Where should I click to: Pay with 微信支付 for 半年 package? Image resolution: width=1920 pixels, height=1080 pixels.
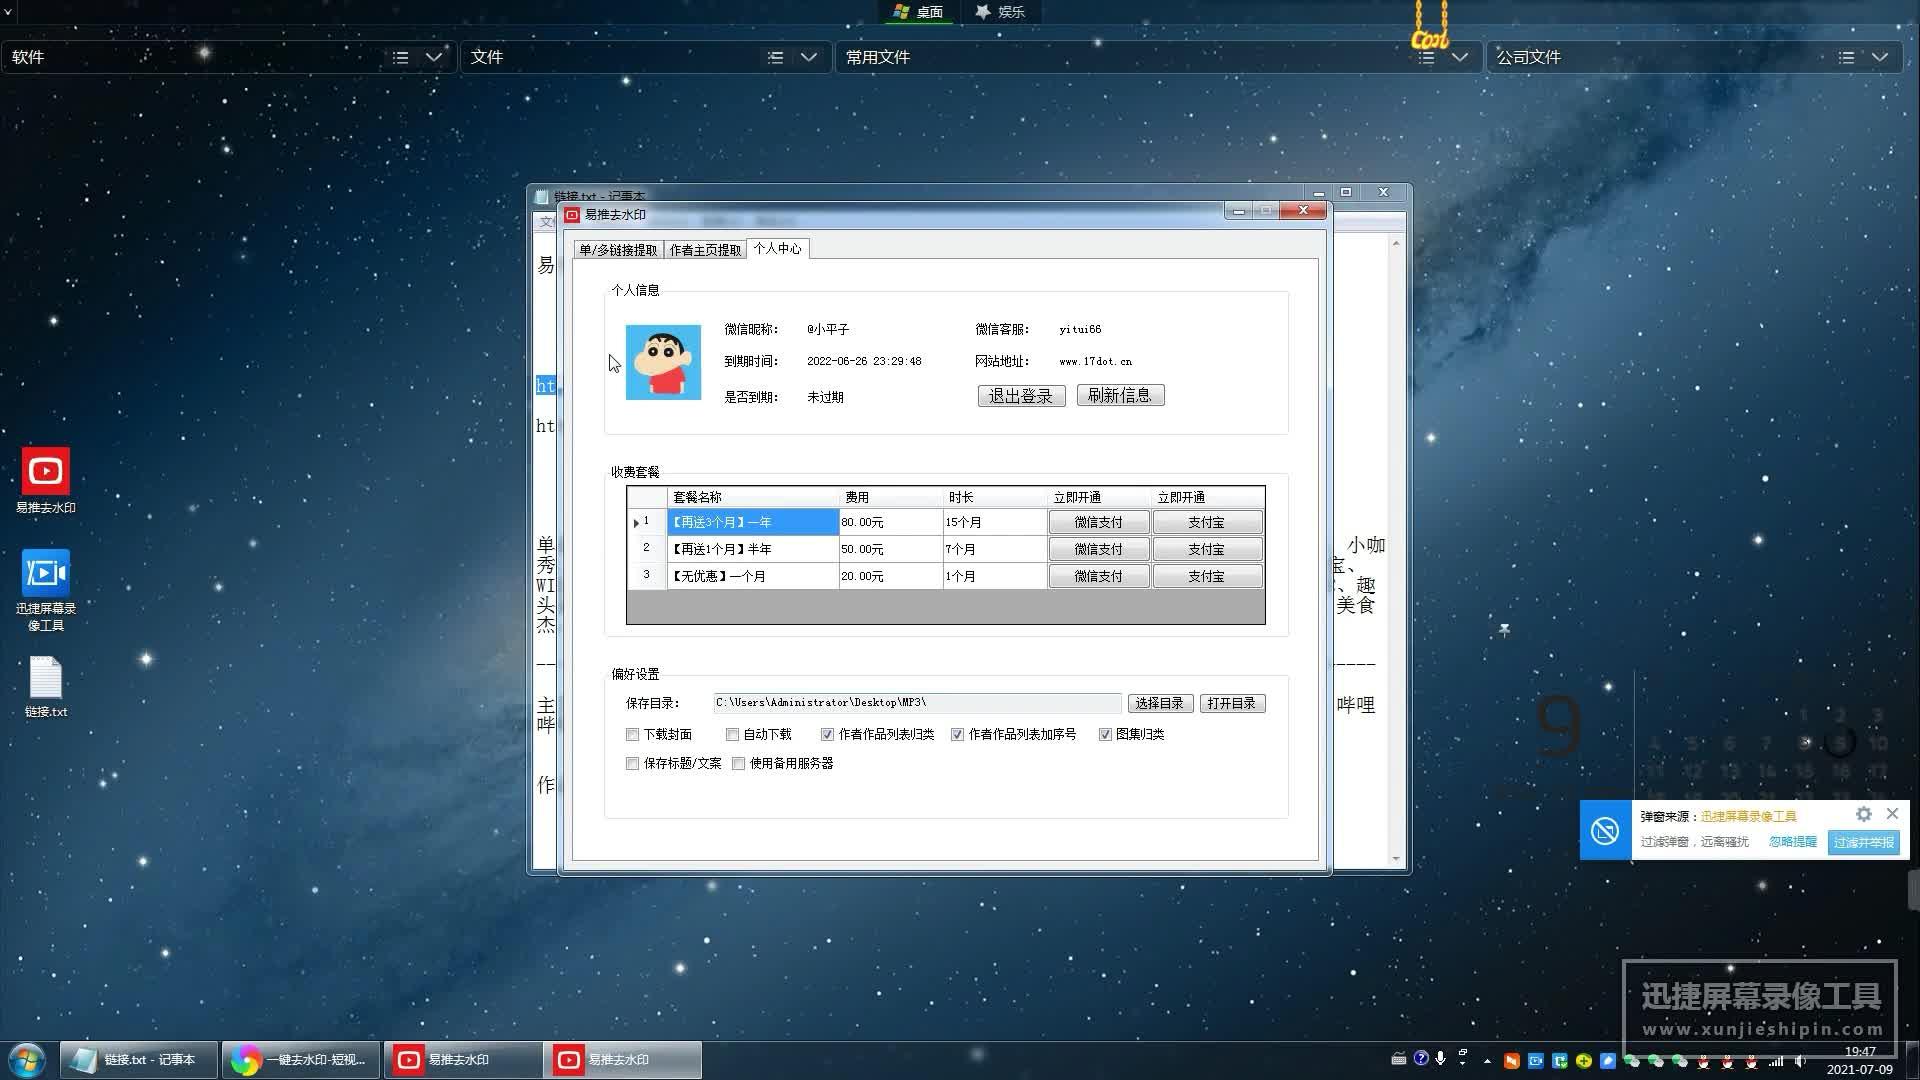(1098, 549)
